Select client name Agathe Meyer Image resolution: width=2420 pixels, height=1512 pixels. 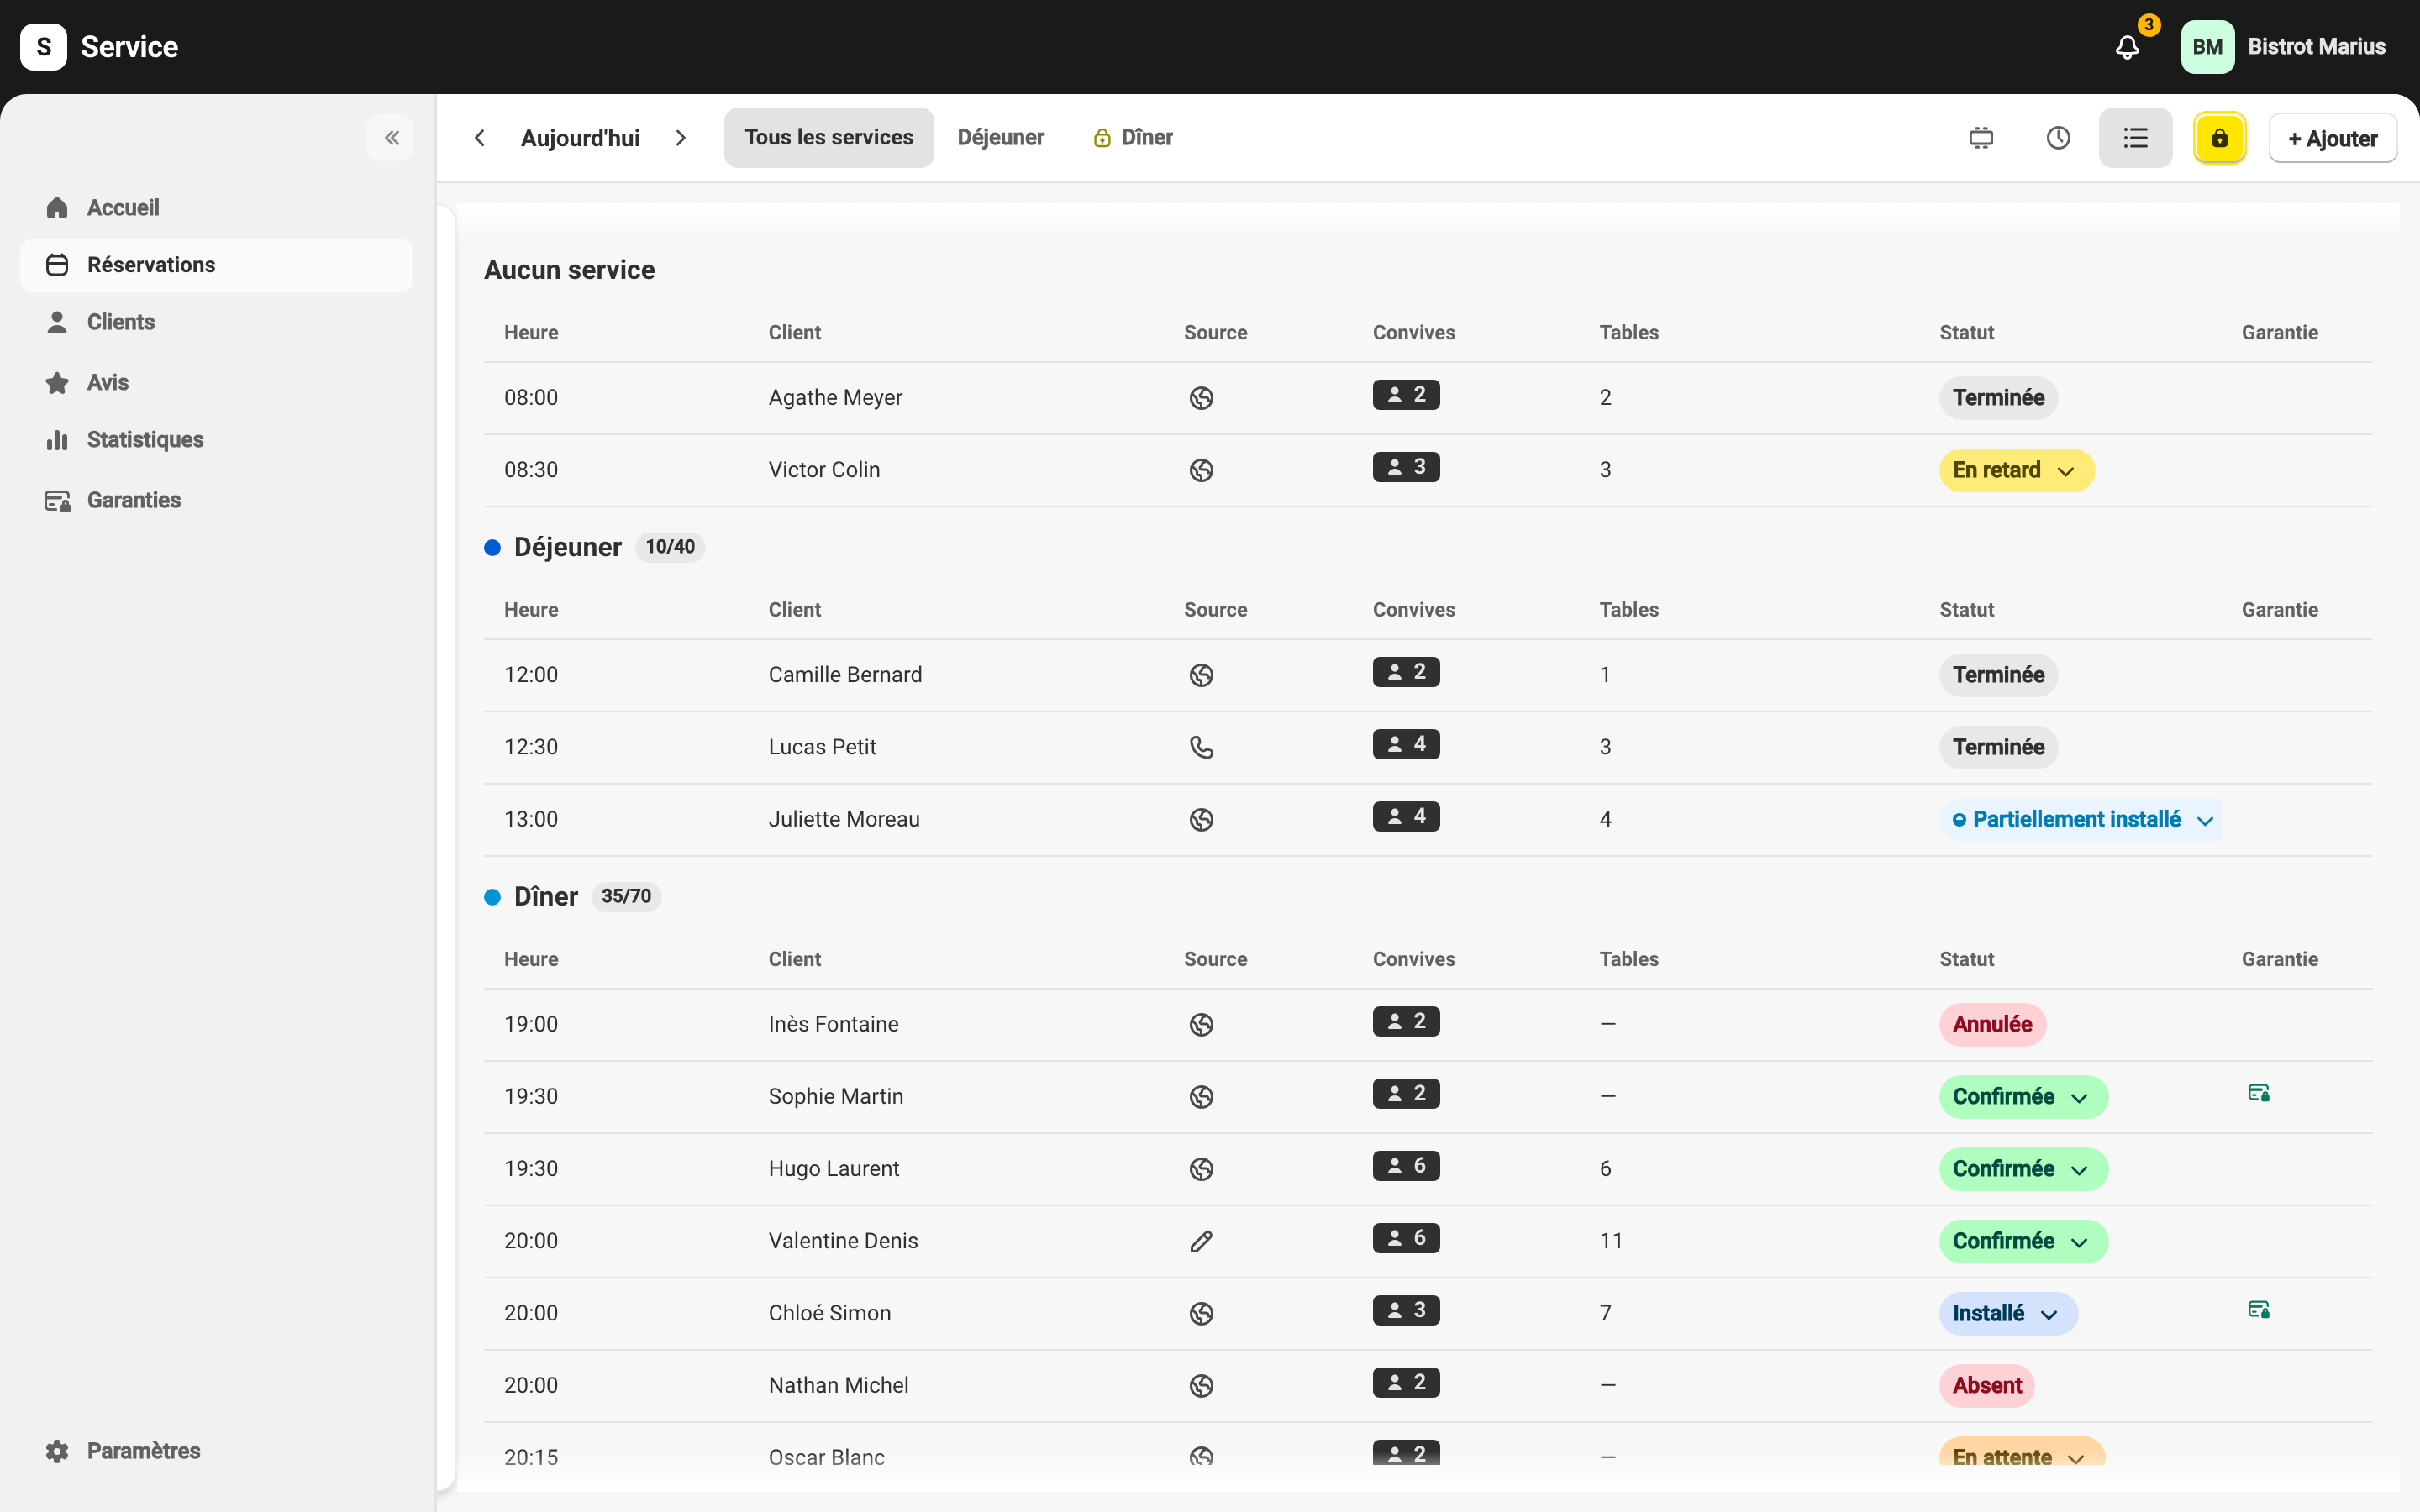point(835,398)
